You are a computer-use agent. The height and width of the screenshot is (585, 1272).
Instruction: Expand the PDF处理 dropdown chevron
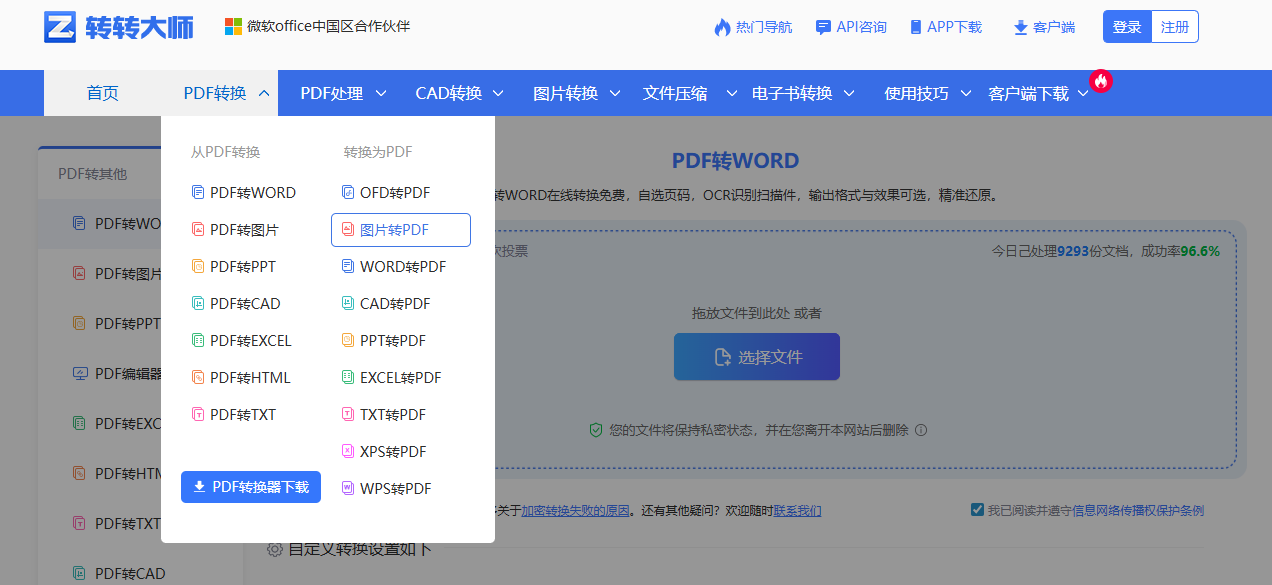click(x=381, y=93)
